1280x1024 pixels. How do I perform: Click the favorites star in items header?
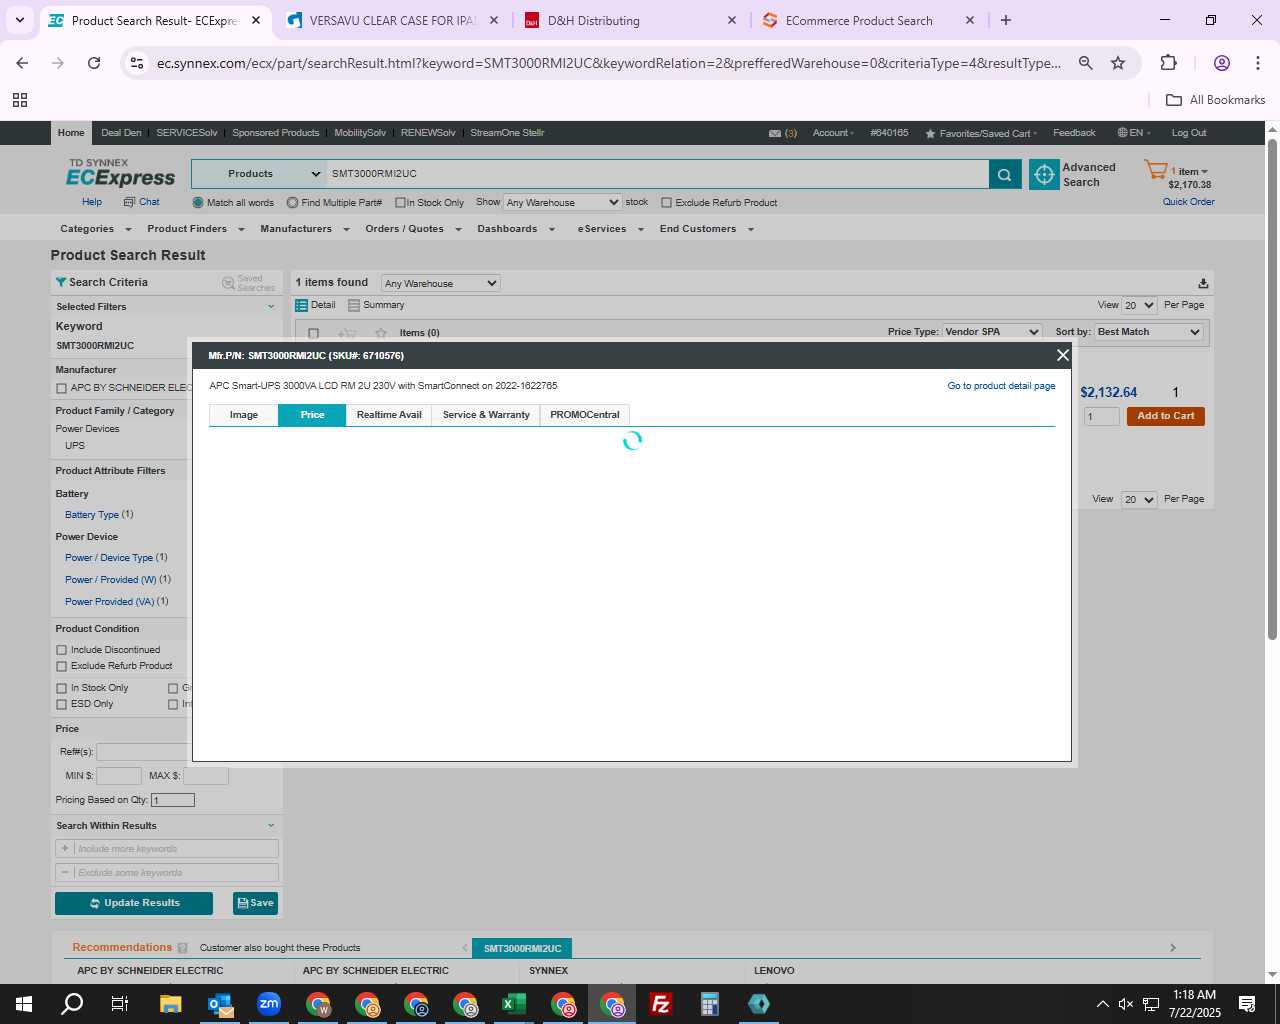(381, 333)
